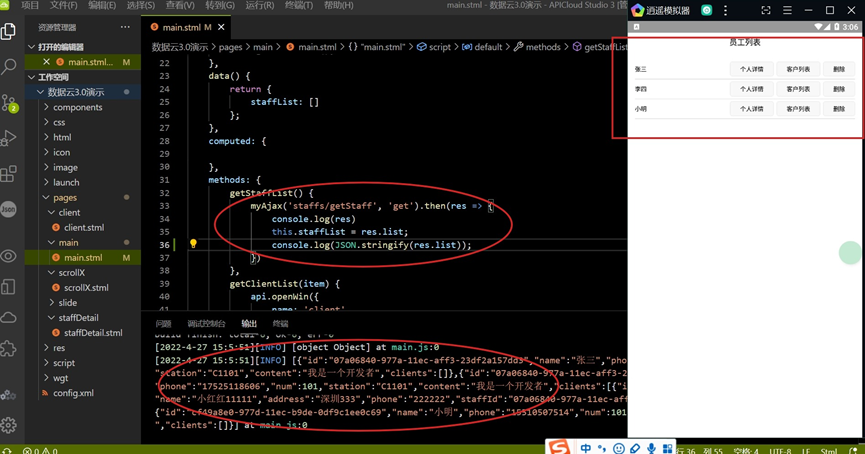Screen dimensions: 865x454
Task: Select main.stml under the main folder
Action: [x=83, y=258]
